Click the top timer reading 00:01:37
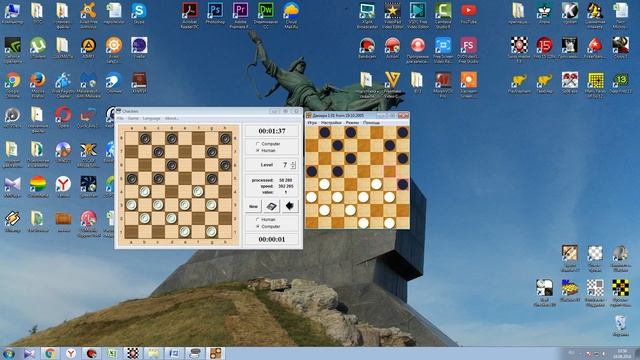This screenshot has width=640, height=360. pos(272,131)
